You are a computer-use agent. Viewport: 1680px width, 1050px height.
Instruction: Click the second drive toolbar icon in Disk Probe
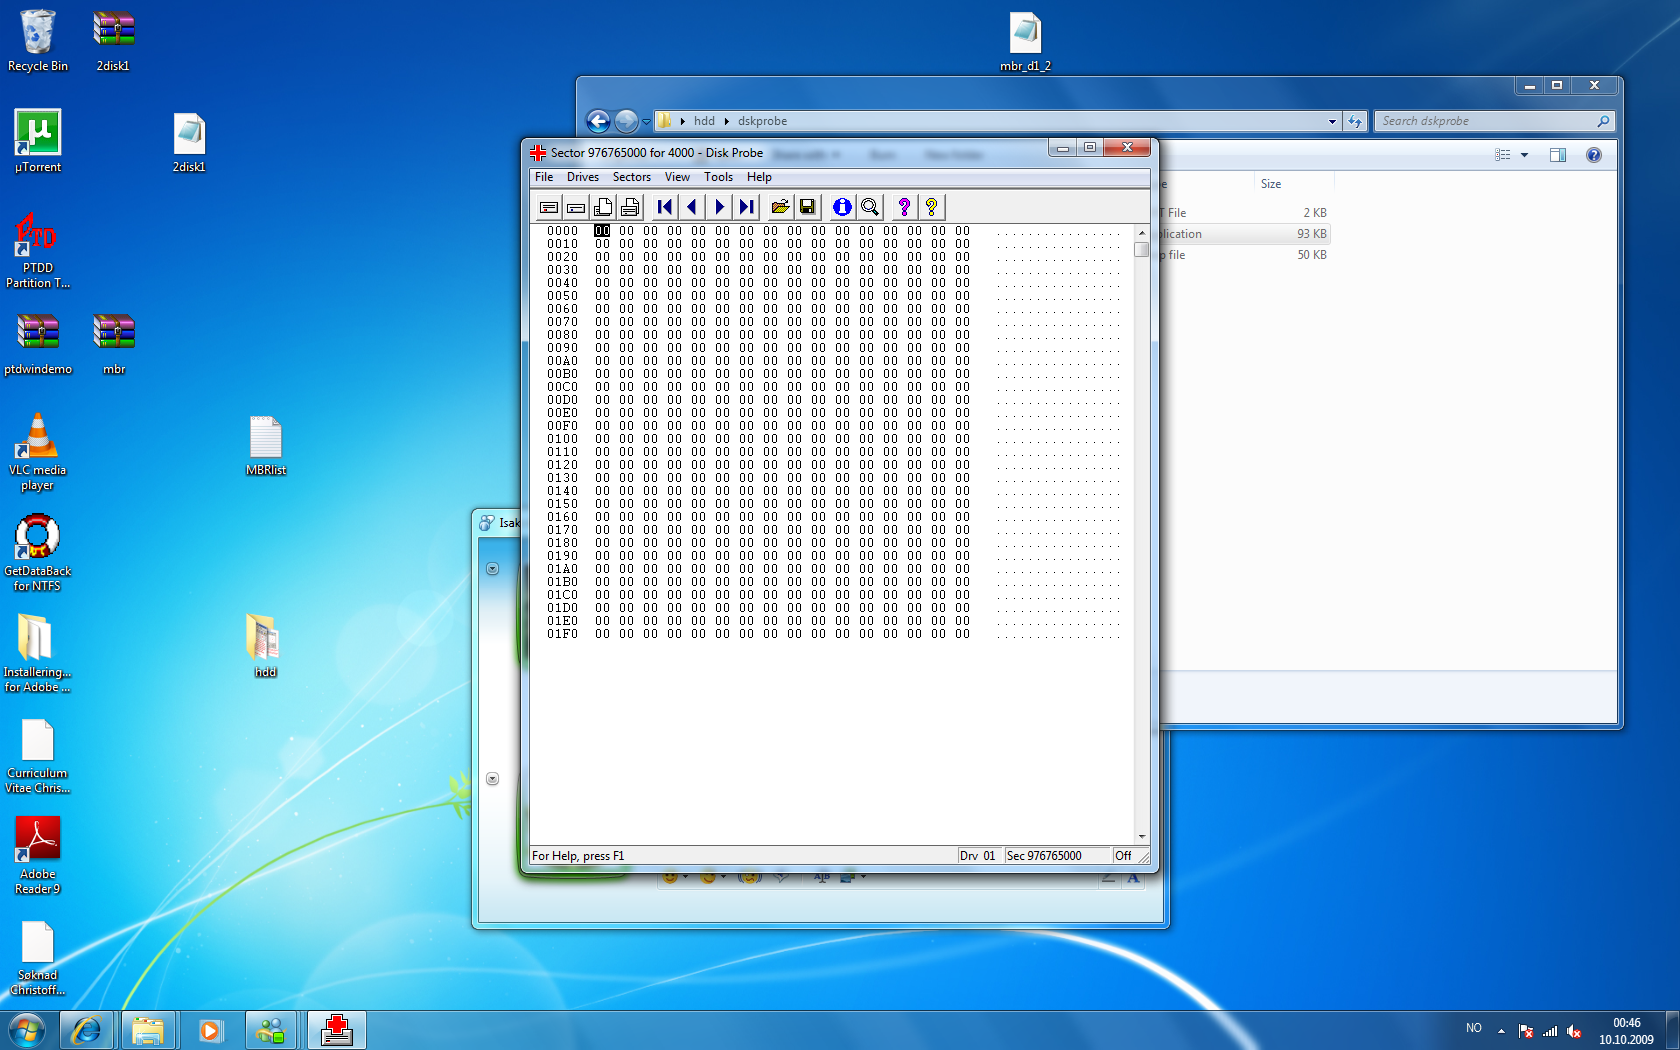tap(576, 207)
